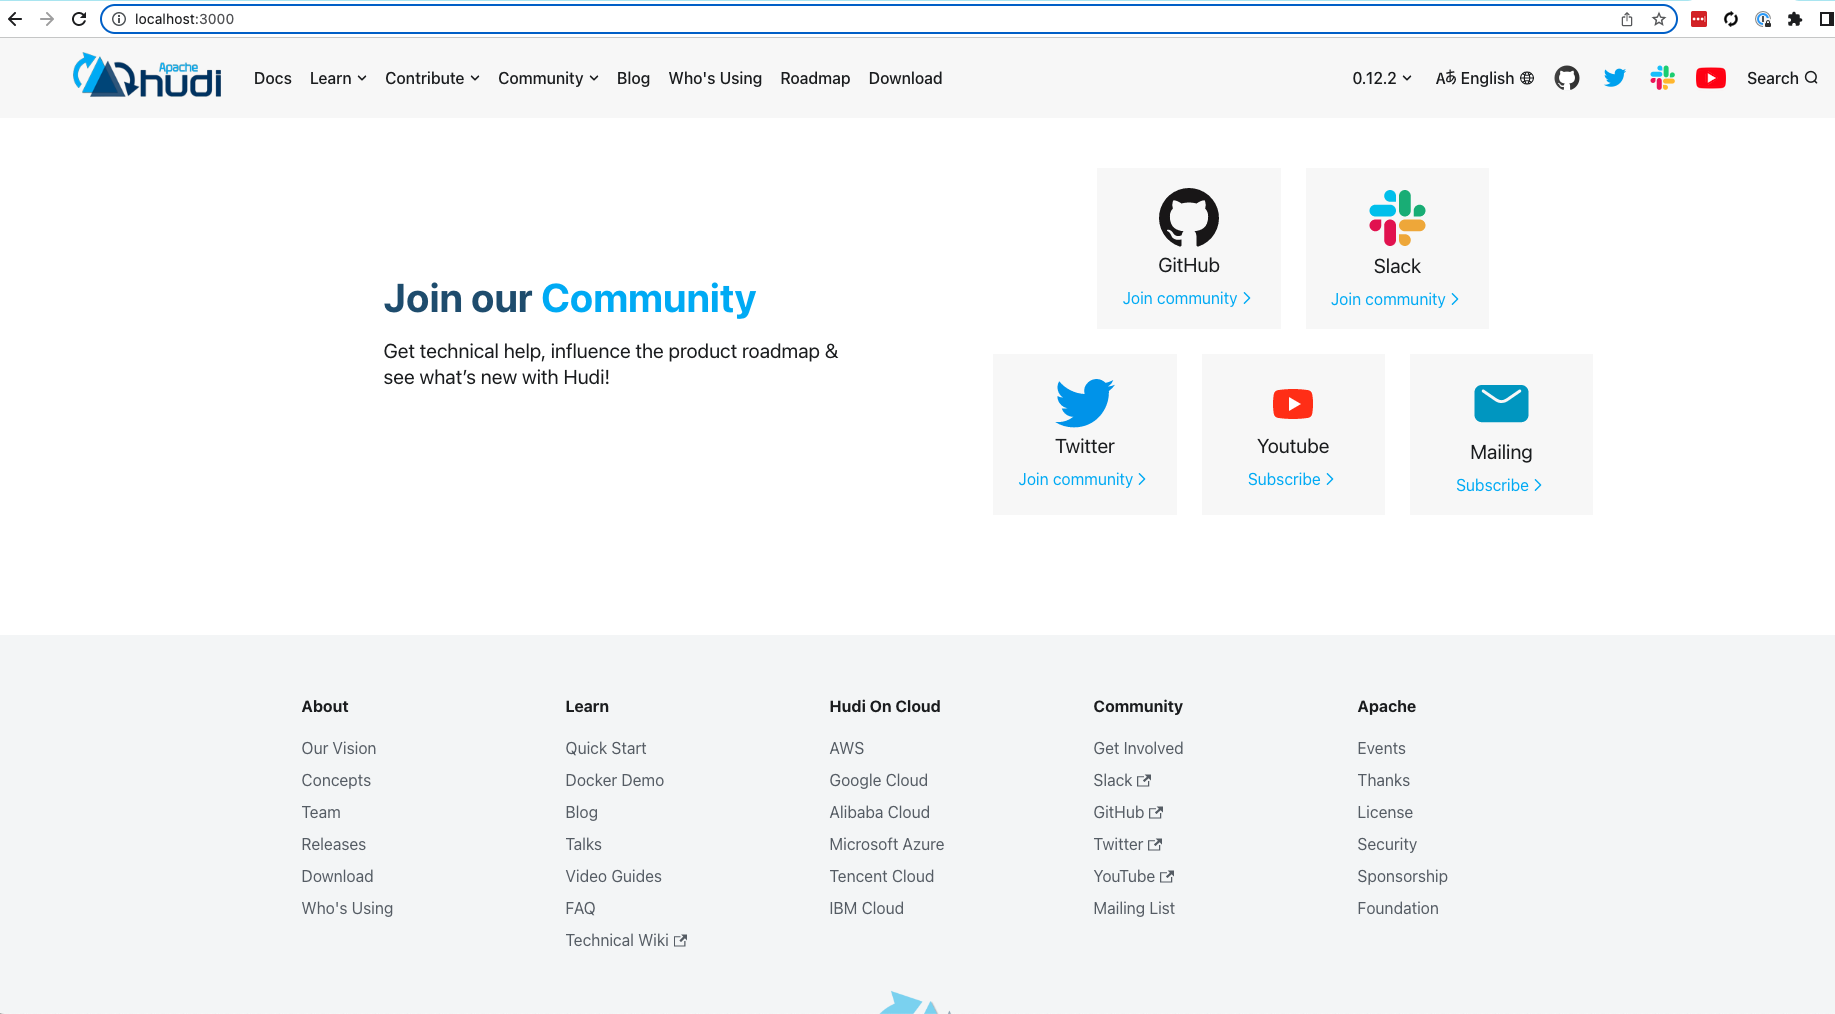Viewport: 1835px width, 1014px height.
Task: Open Alibaba Cloud footer link
Action: click(x=880, y=812)
